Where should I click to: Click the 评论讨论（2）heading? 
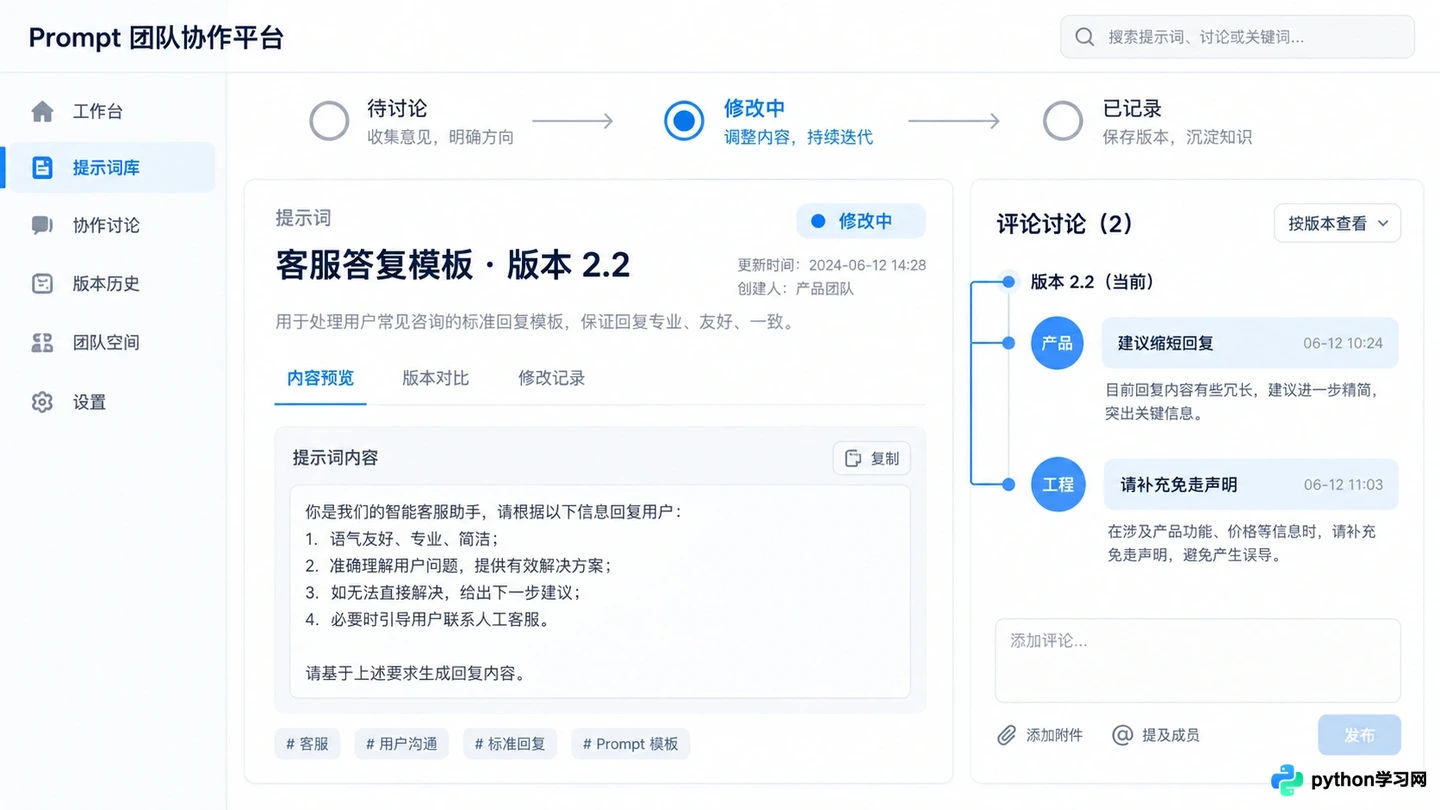tap(1065, 223)
